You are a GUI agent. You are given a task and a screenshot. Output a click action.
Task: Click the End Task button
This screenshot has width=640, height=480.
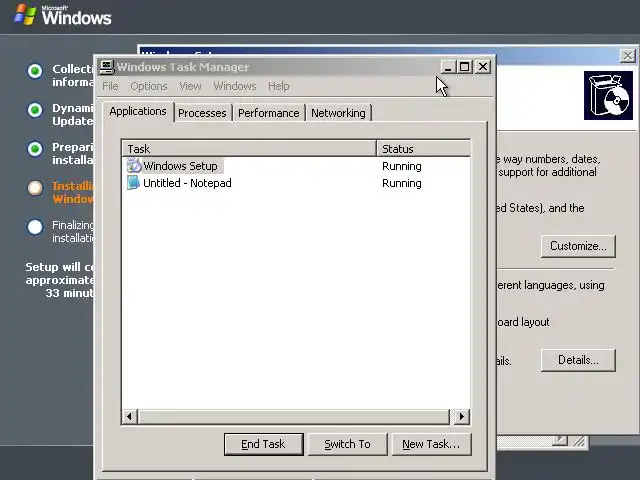pos(263,444)
